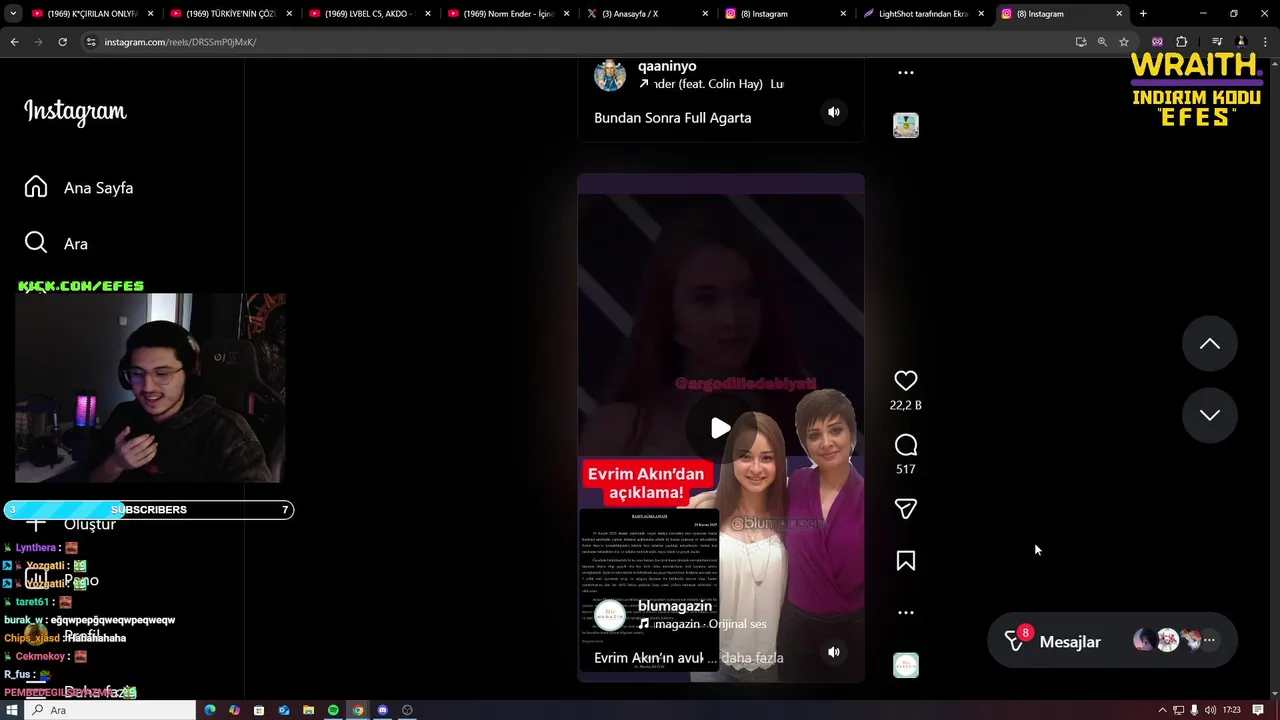The image size is (1280, 720).
Task: Open Microsoft Edge from taskbar
Action: (210, 710)
